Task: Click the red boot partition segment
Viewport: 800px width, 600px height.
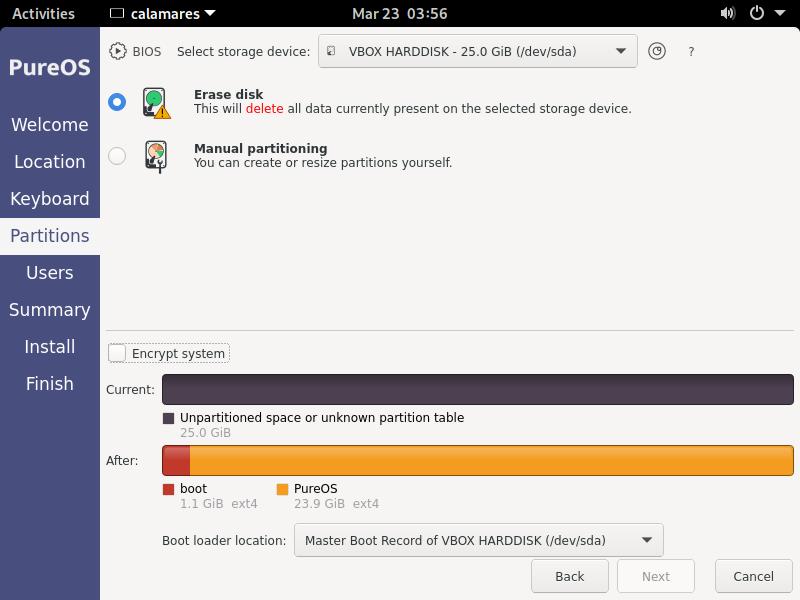Action: [176, 460]
